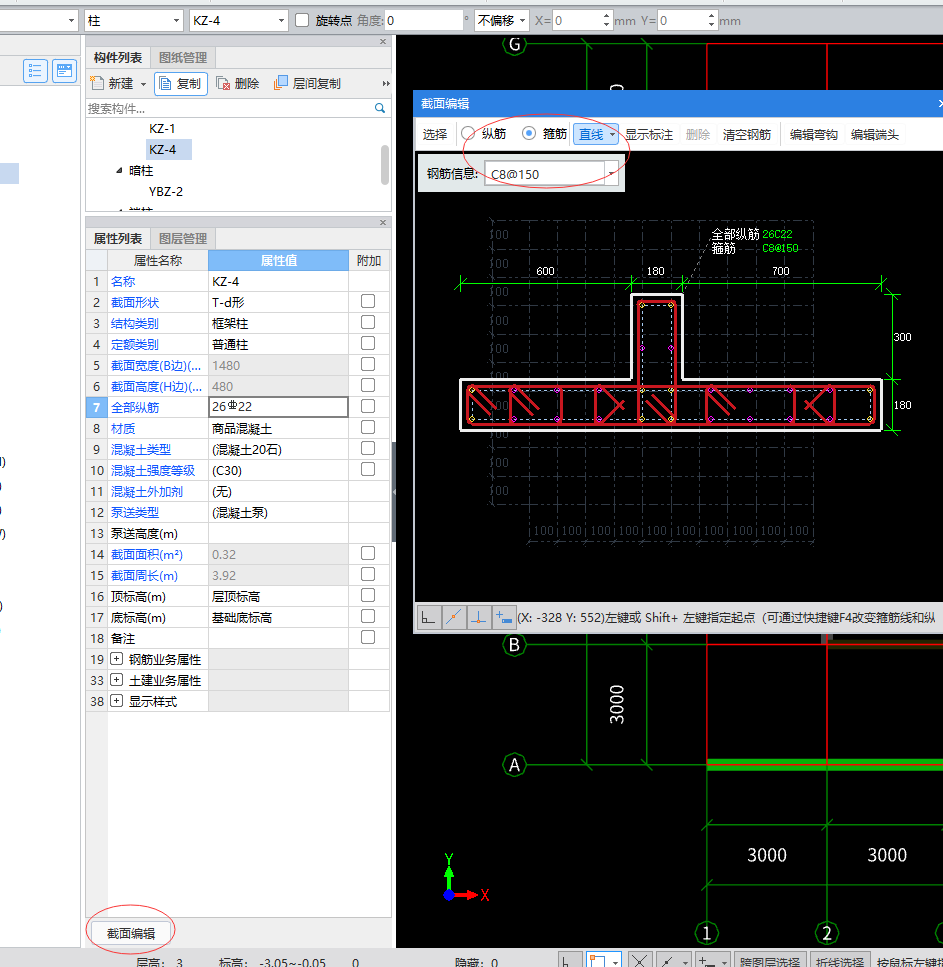Click the 搜索构件 search field
The image size is (943, 967).
[x=229, y=109]
